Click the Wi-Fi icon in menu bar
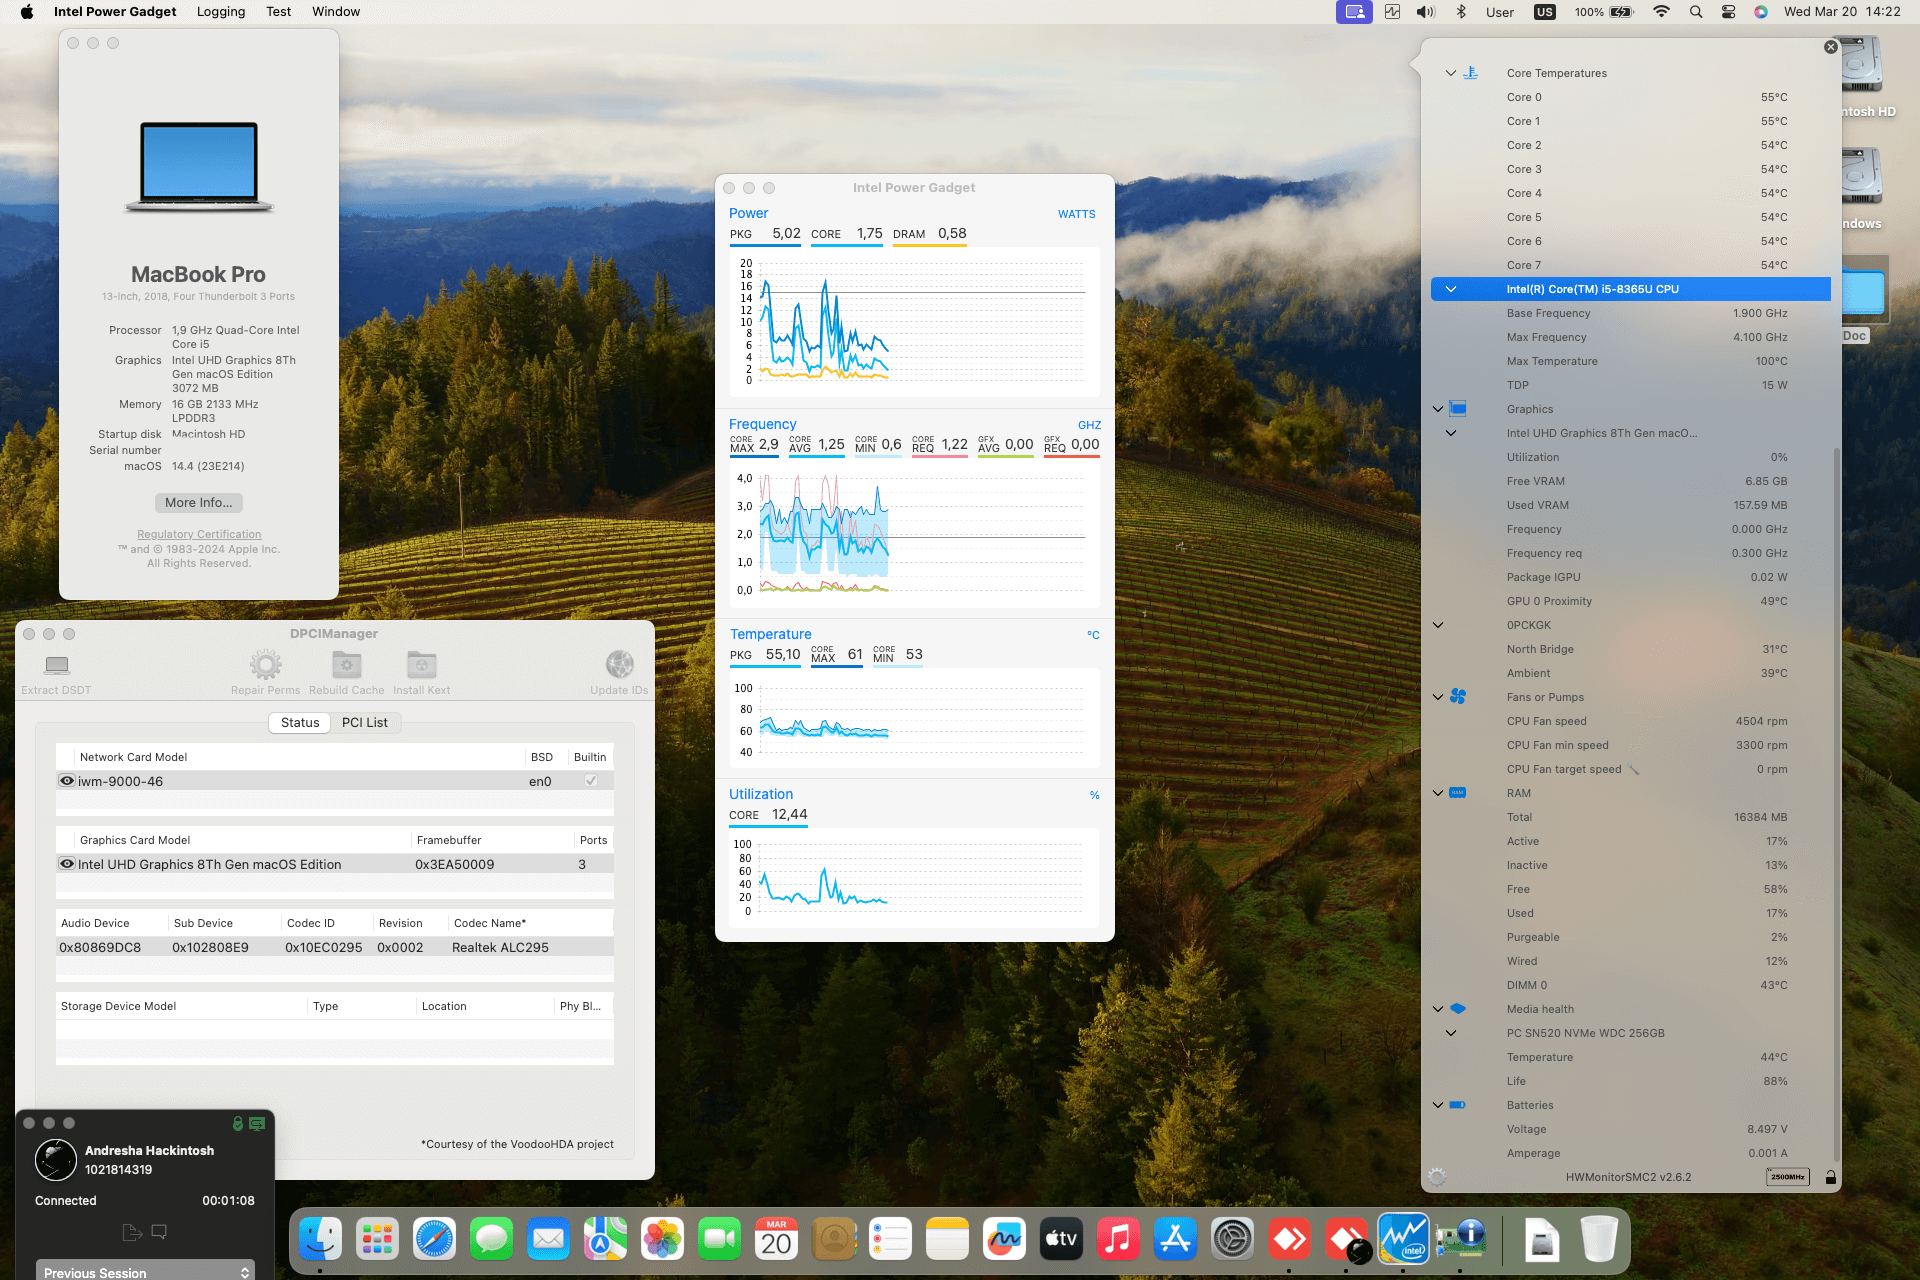 pyautogui.click(x=1661, y=12)
